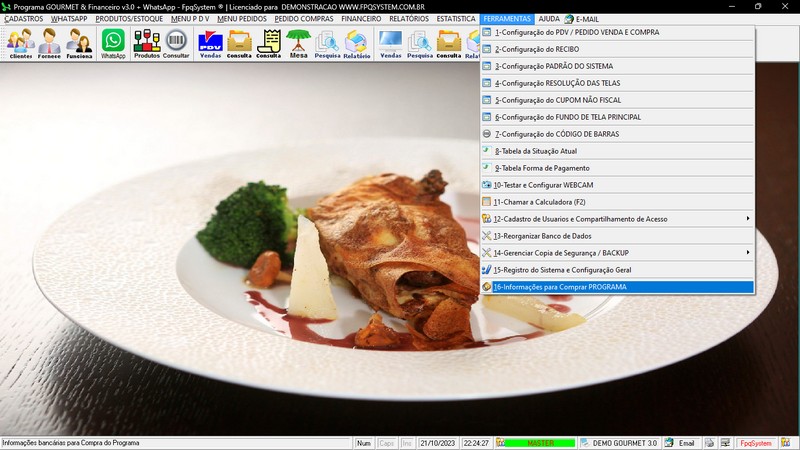Select 13-Reorganizar Banco de Dados
The image size is (800, 450).
coord(617,236)
